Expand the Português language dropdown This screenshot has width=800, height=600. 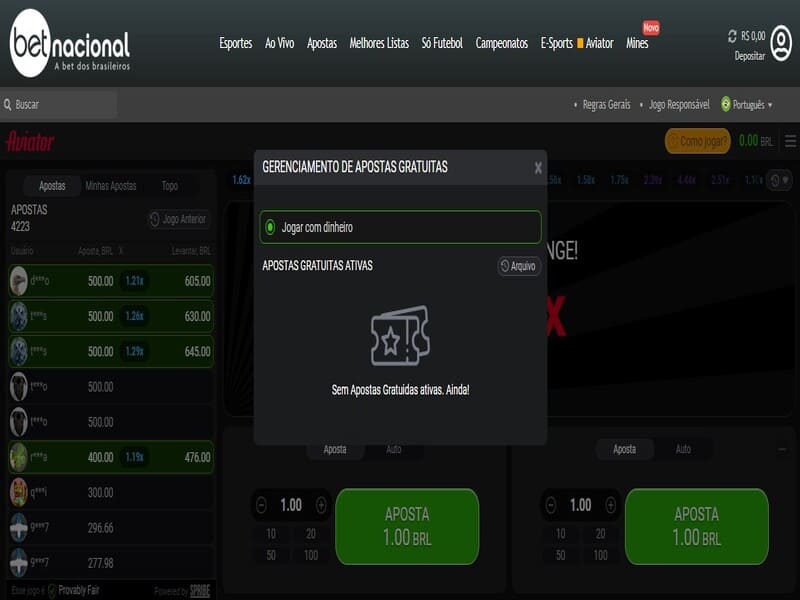pos(748,104)
